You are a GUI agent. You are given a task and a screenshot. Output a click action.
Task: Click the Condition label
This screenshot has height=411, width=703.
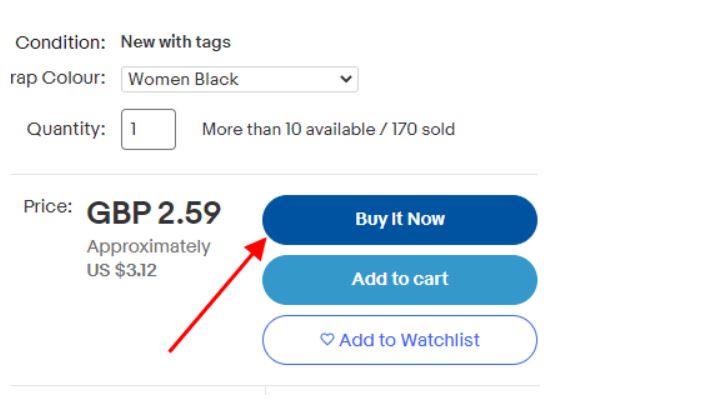tap(59, 43)
